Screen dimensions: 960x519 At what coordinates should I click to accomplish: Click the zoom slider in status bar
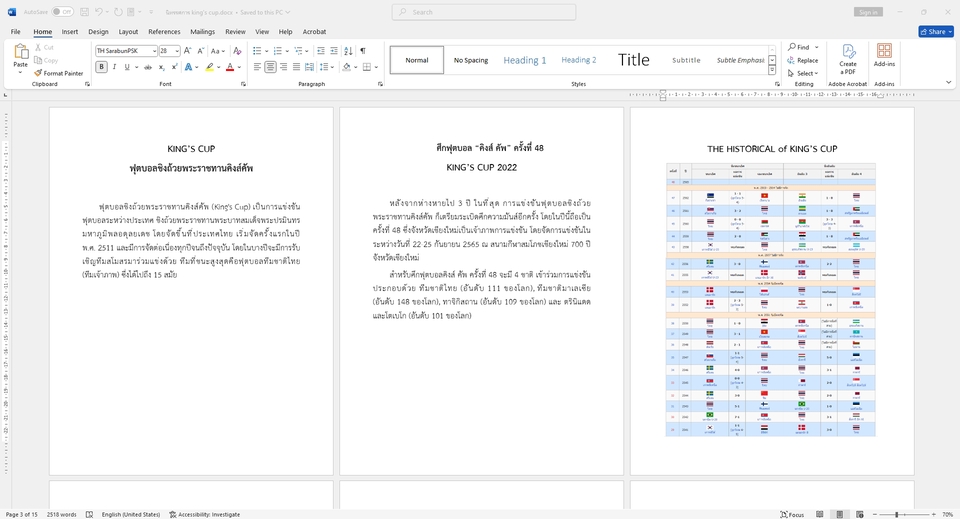(897, 515)
